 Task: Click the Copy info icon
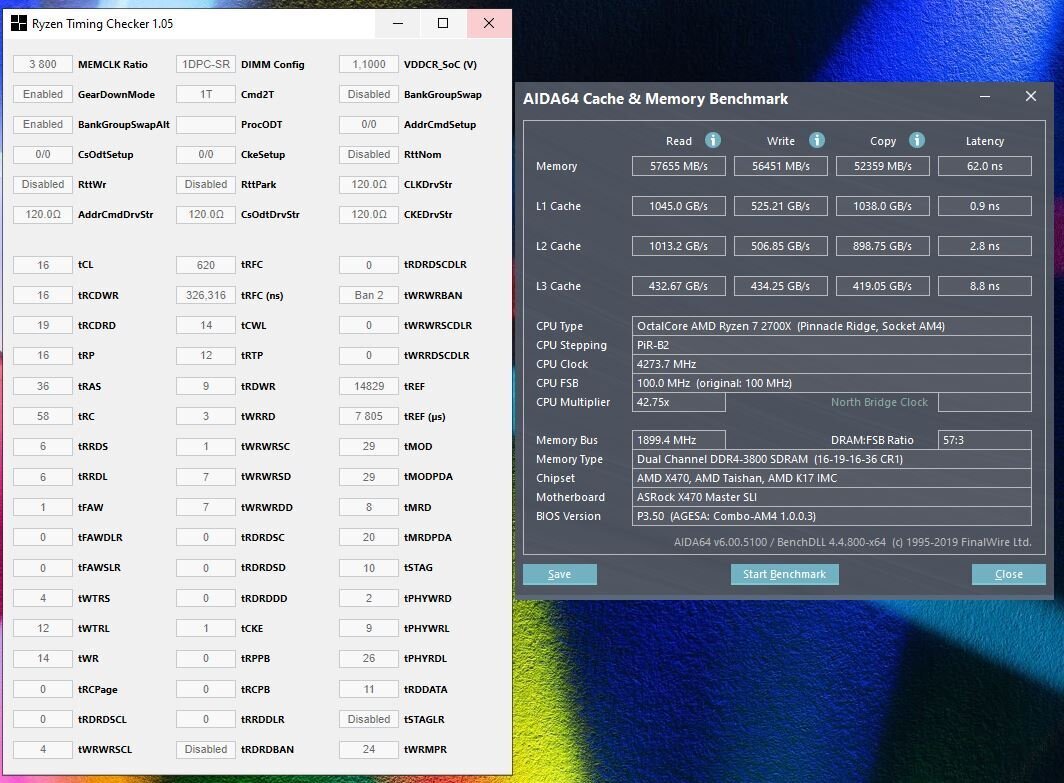coord(917,141)
